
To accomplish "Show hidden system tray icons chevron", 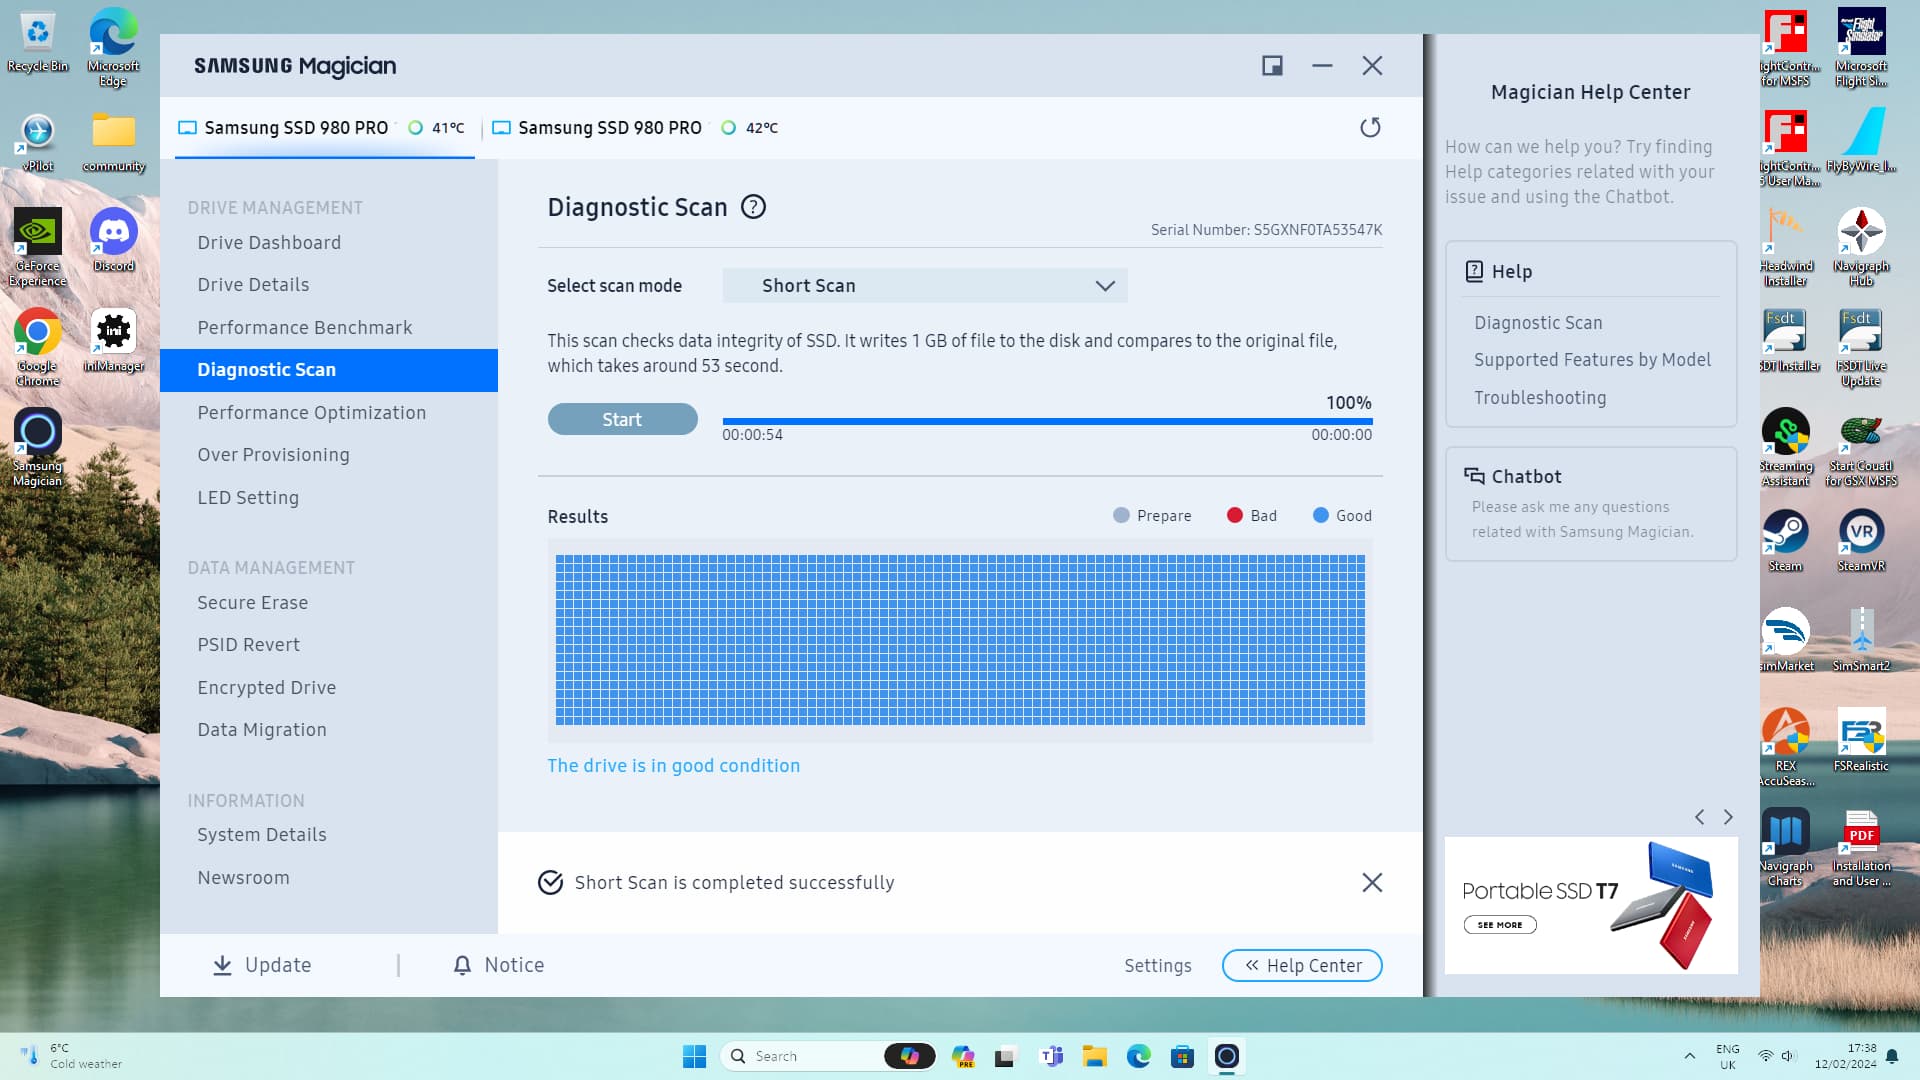I will [x=1689, y=1056].
